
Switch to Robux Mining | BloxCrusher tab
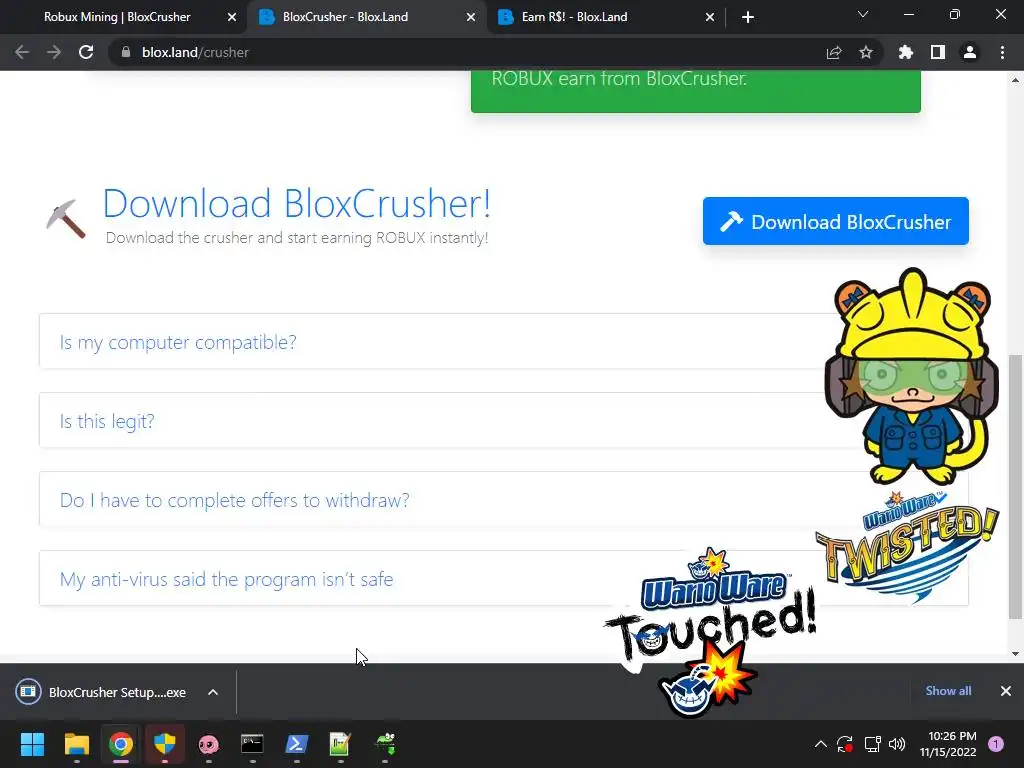117,17
